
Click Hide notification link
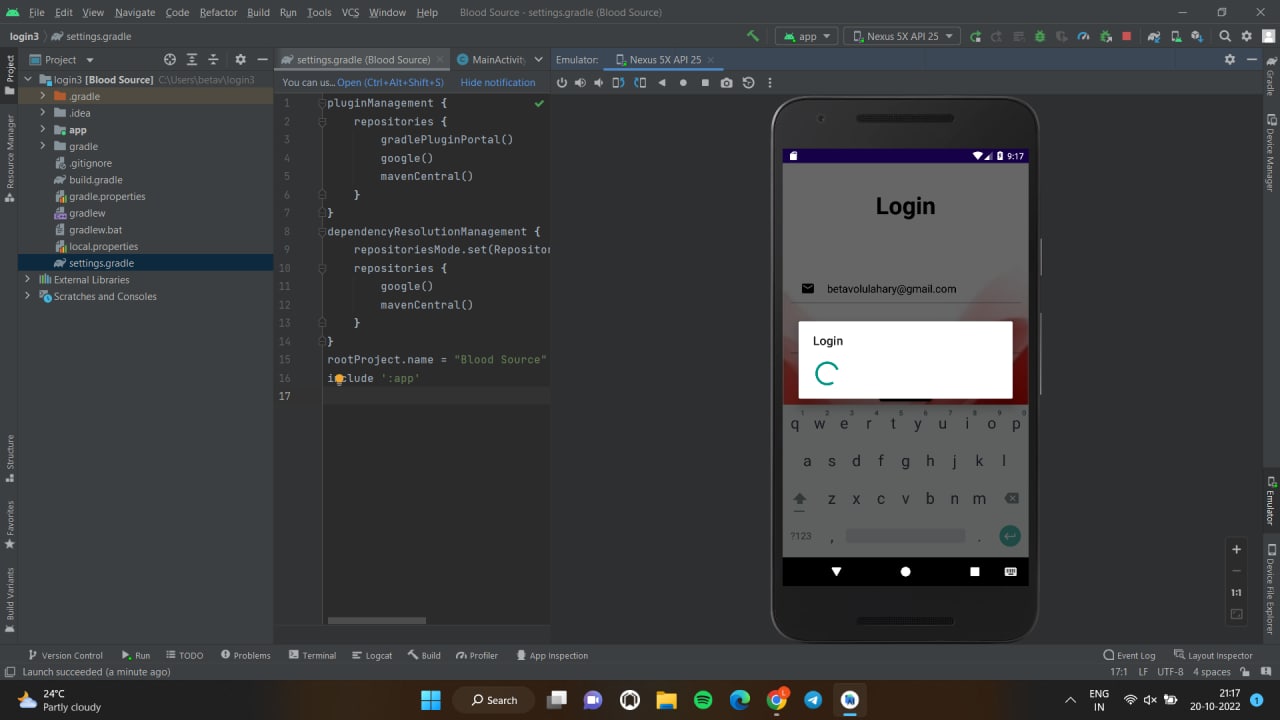pyautogui.click(x=498, y=83)
